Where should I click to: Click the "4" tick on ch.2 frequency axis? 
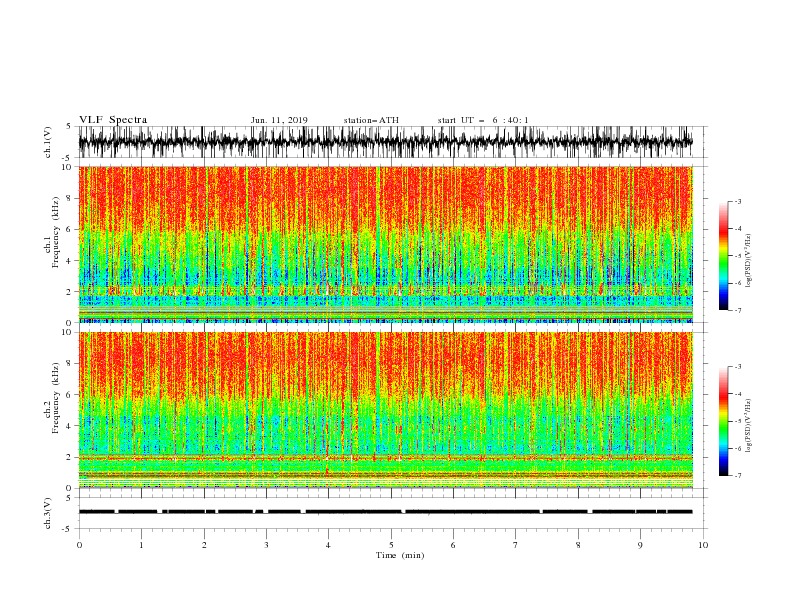(69, 426)
